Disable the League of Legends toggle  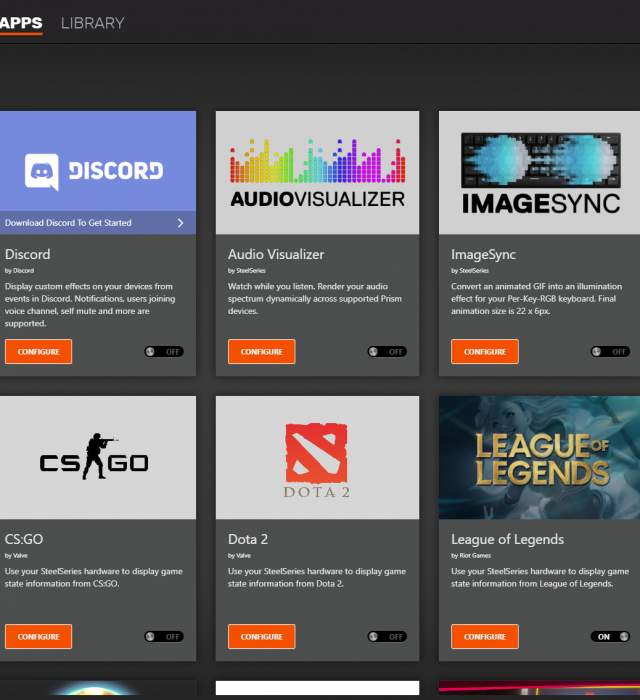[610, 636]
